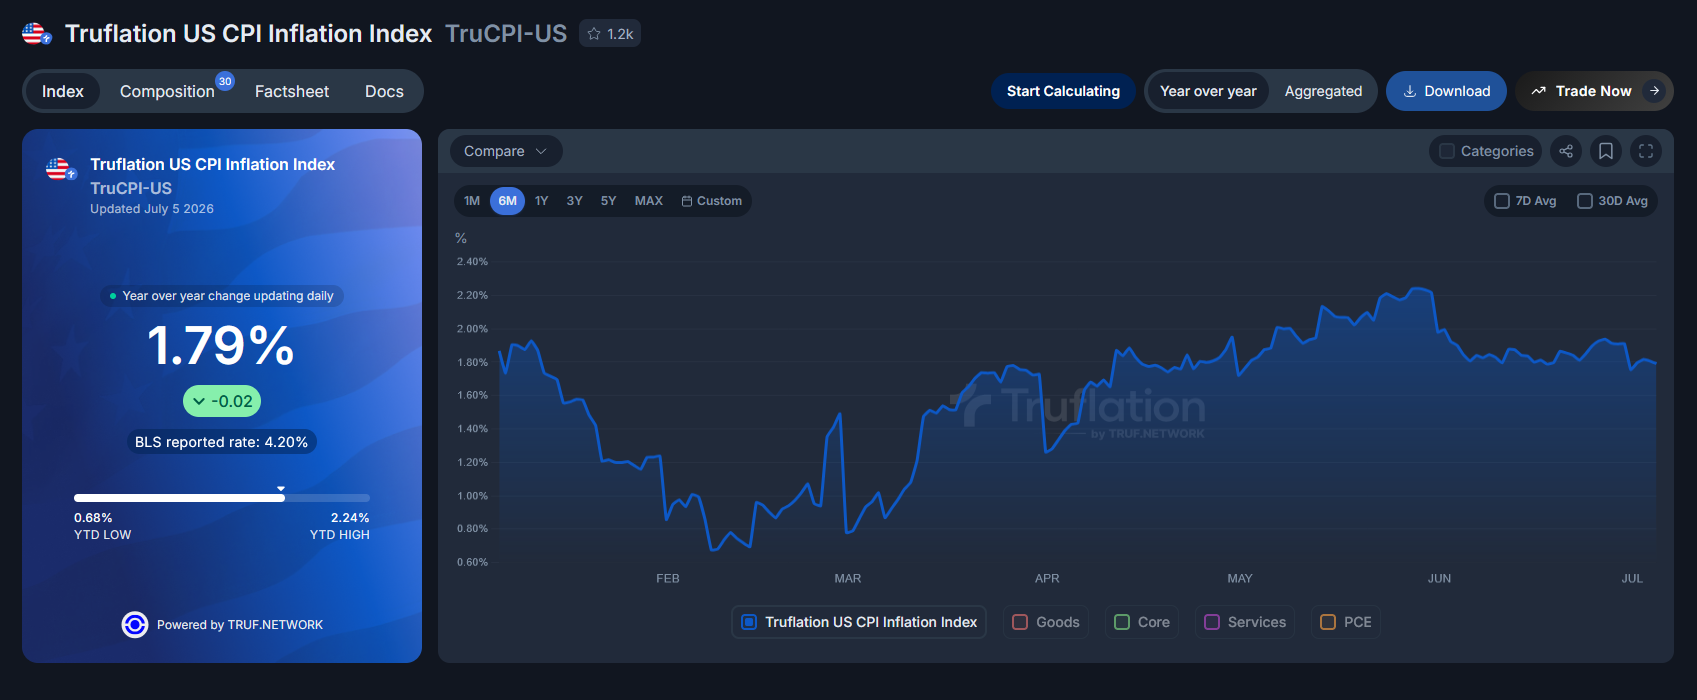This screenshot has height=700, width=1697.
Task: Click the JUN label on chart axis
Action: (1440, 579)
